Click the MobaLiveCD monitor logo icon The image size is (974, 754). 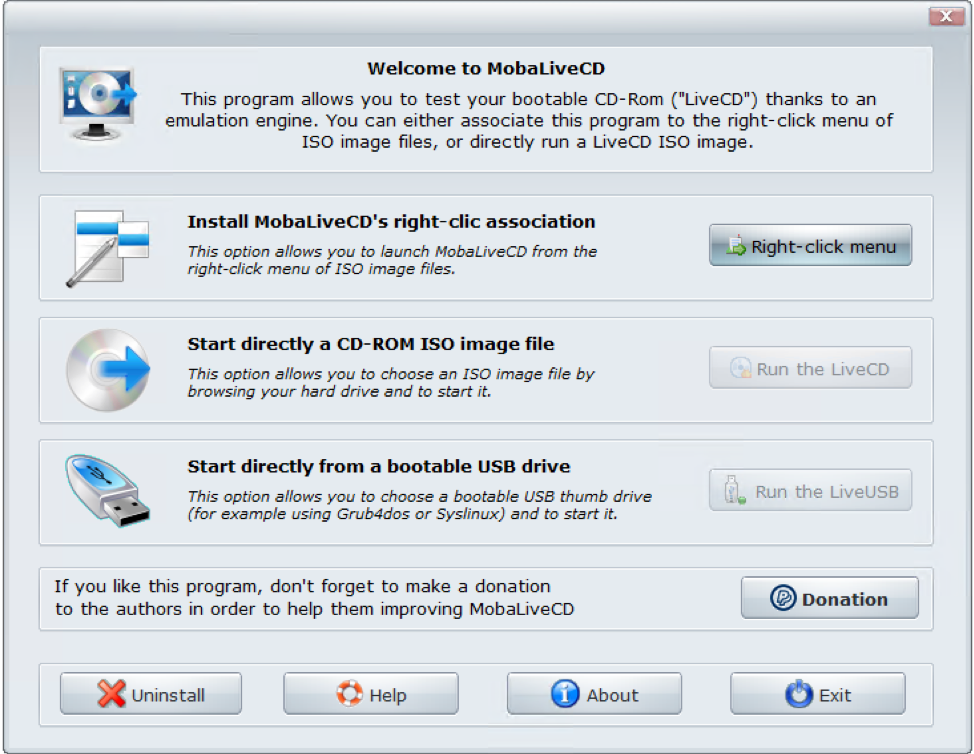coord(98,104)
